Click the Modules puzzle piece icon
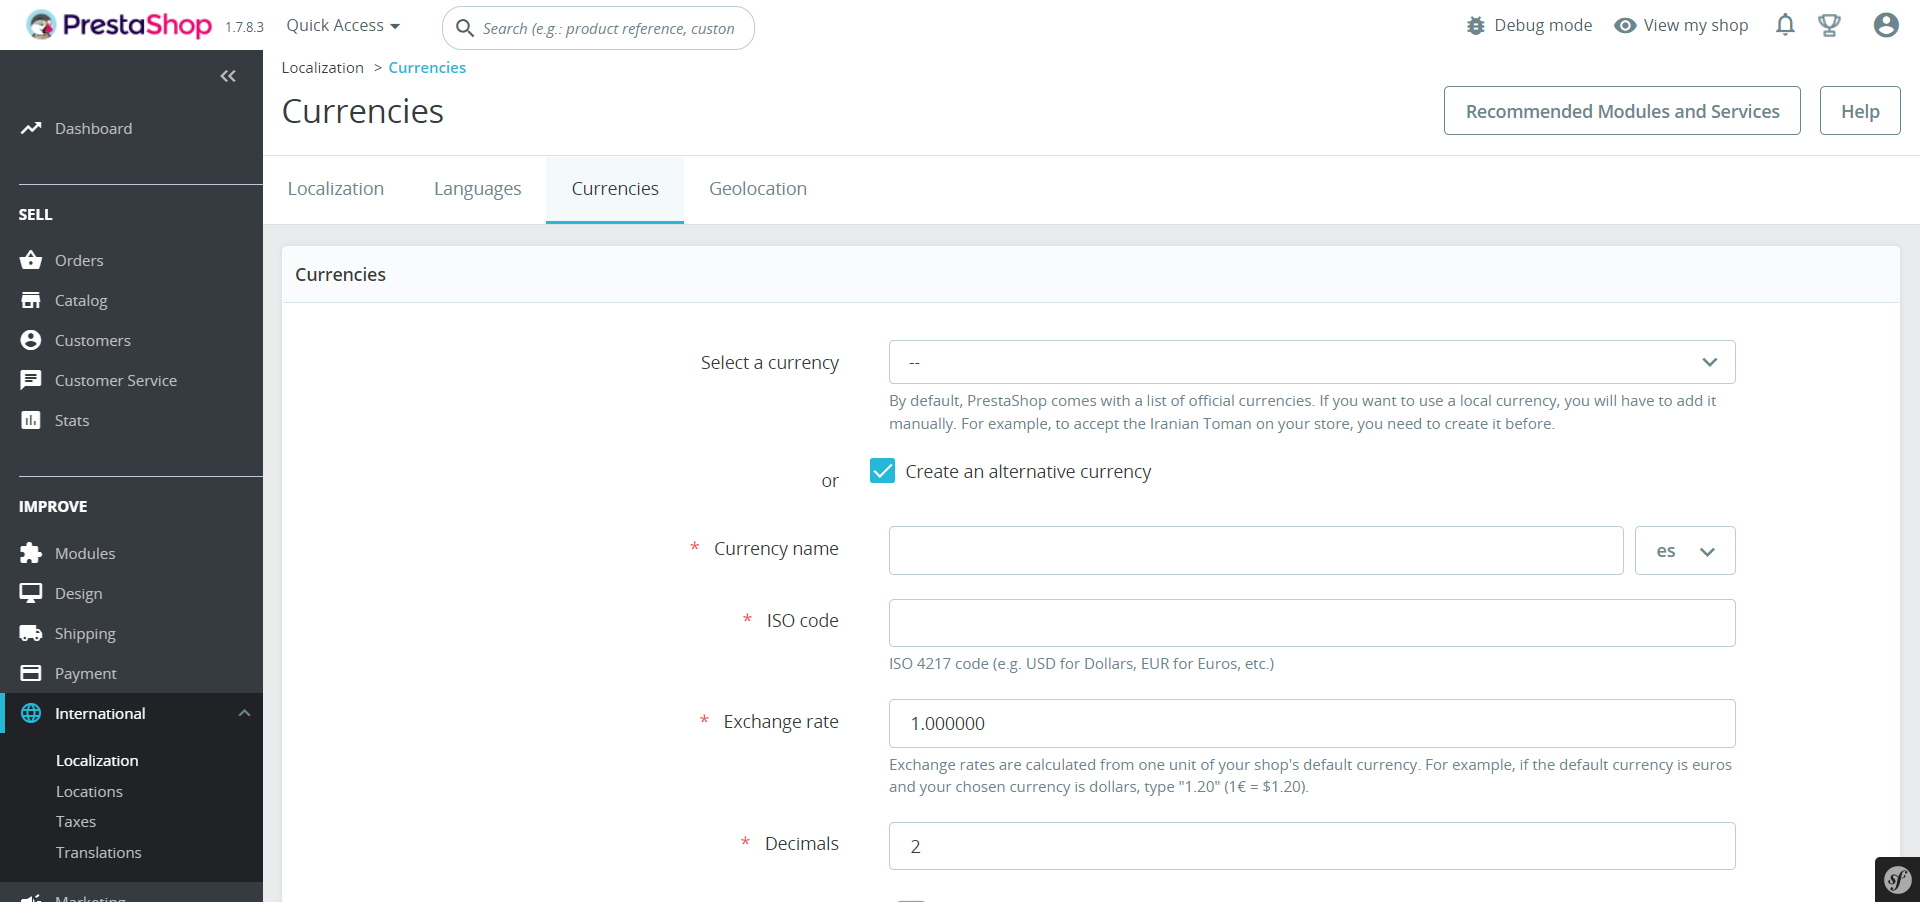Viewport: 1920px width, 902px height. pos(31,553)
